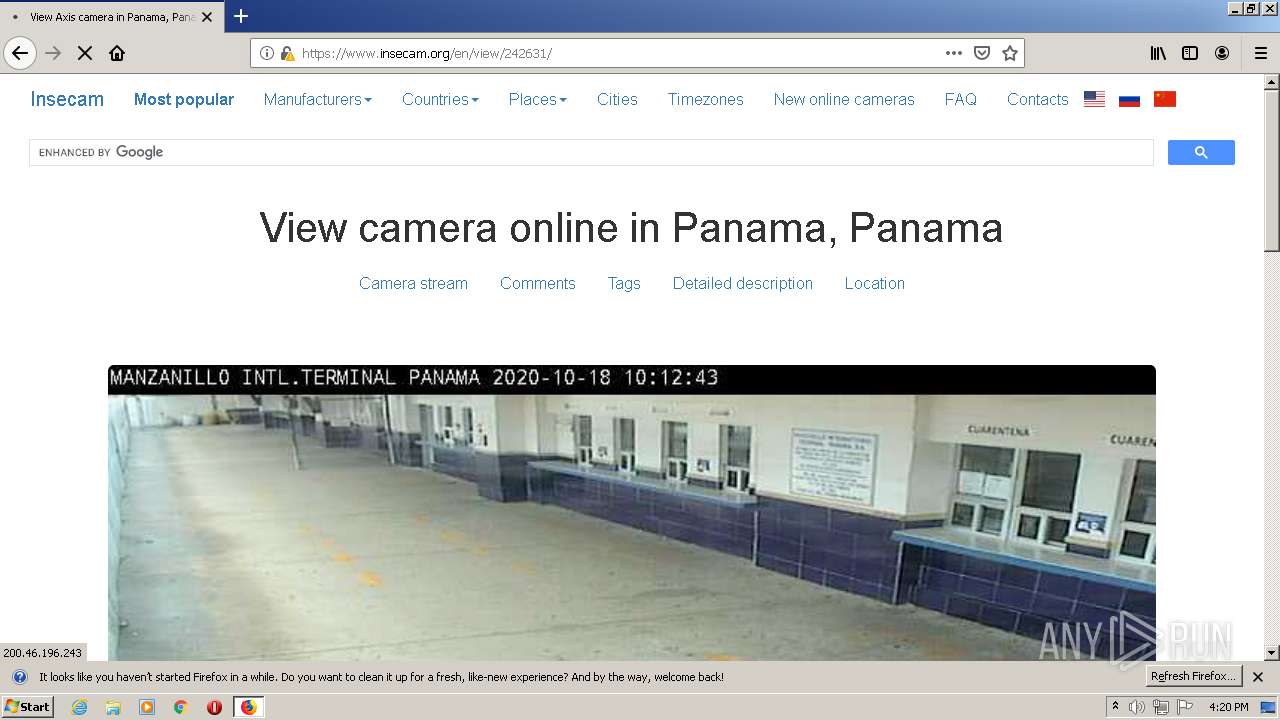Switch language with the US flag
Screen dimensions: 1280x720
tap(1095, 99)
